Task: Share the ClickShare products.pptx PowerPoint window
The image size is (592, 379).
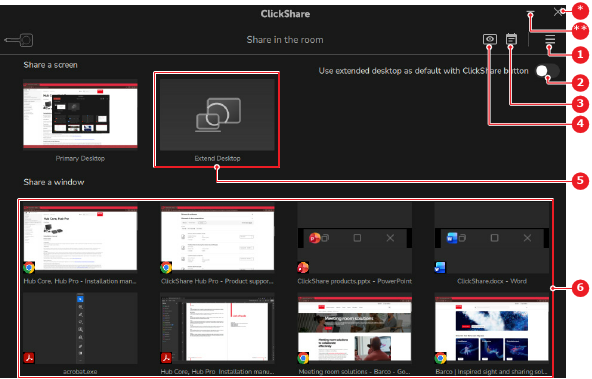Action: (x=354, y=243)
